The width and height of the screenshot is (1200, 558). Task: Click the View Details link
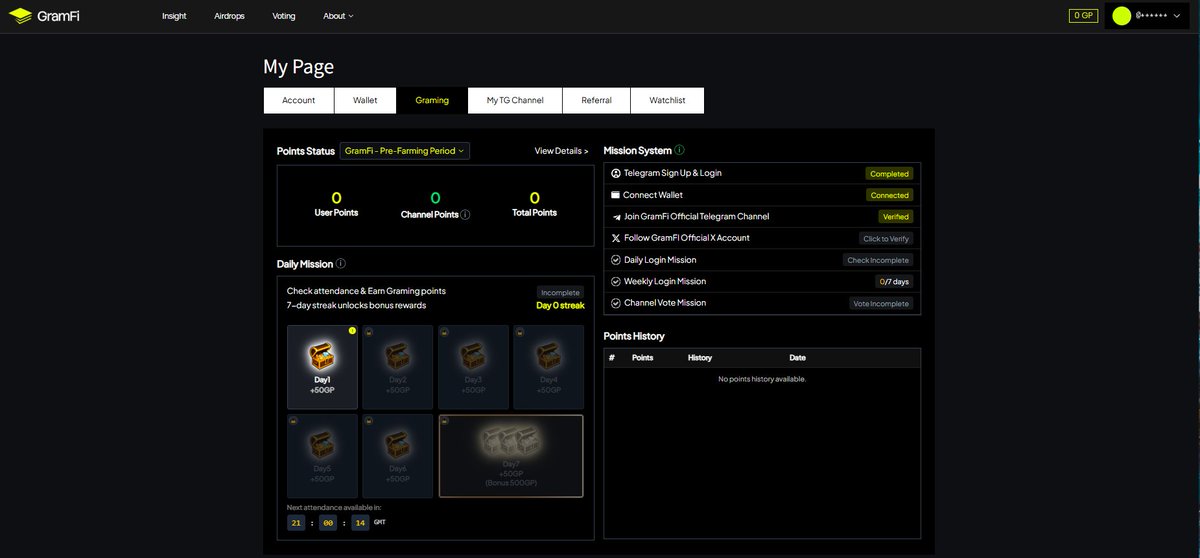[561, 151]
